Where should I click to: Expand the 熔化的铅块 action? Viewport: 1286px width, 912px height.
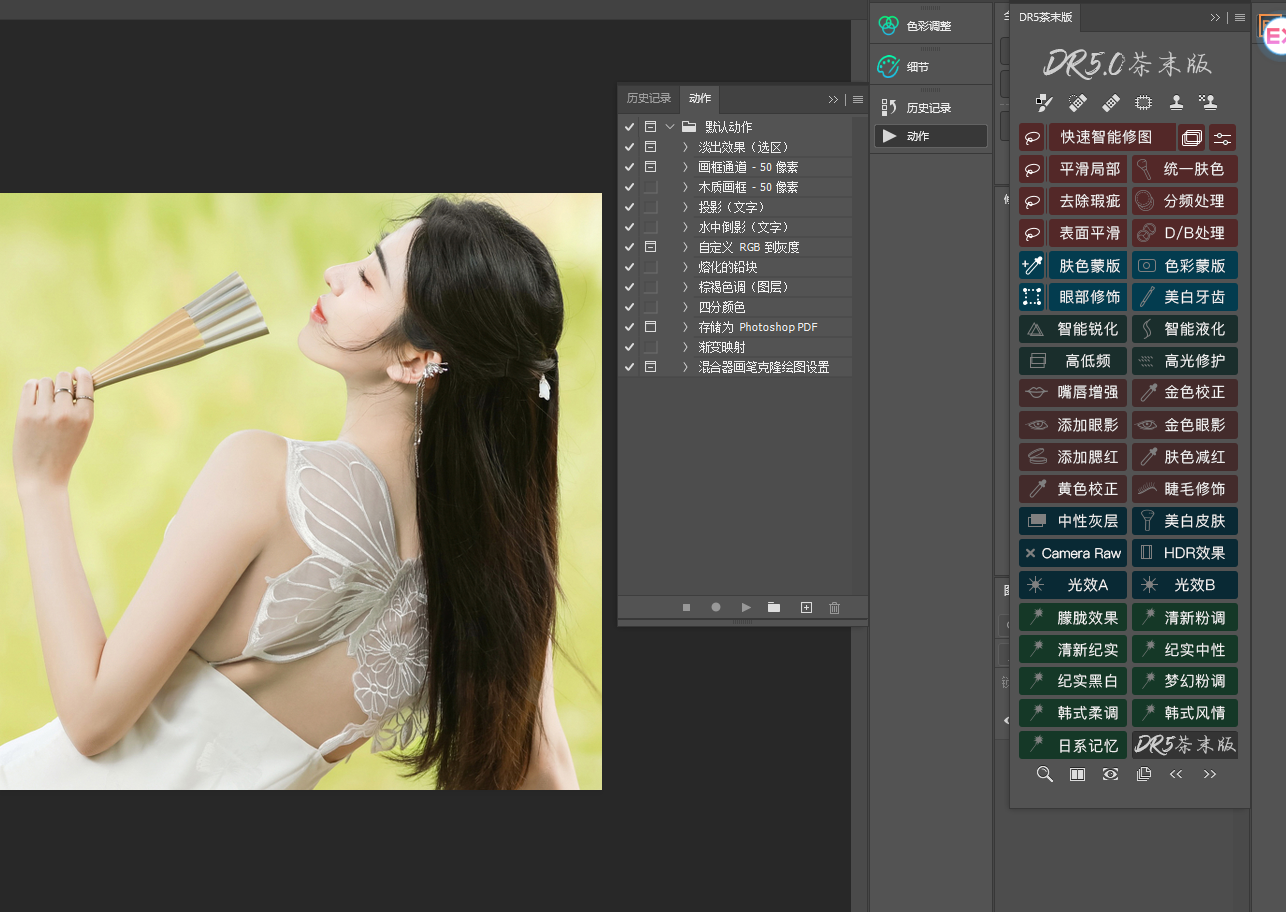click(x=686, y=267)
